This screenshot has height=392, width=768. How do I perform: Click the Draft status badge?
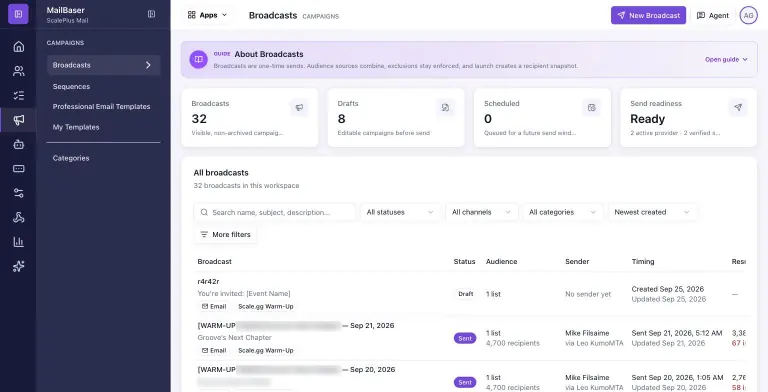coord(465,294)
